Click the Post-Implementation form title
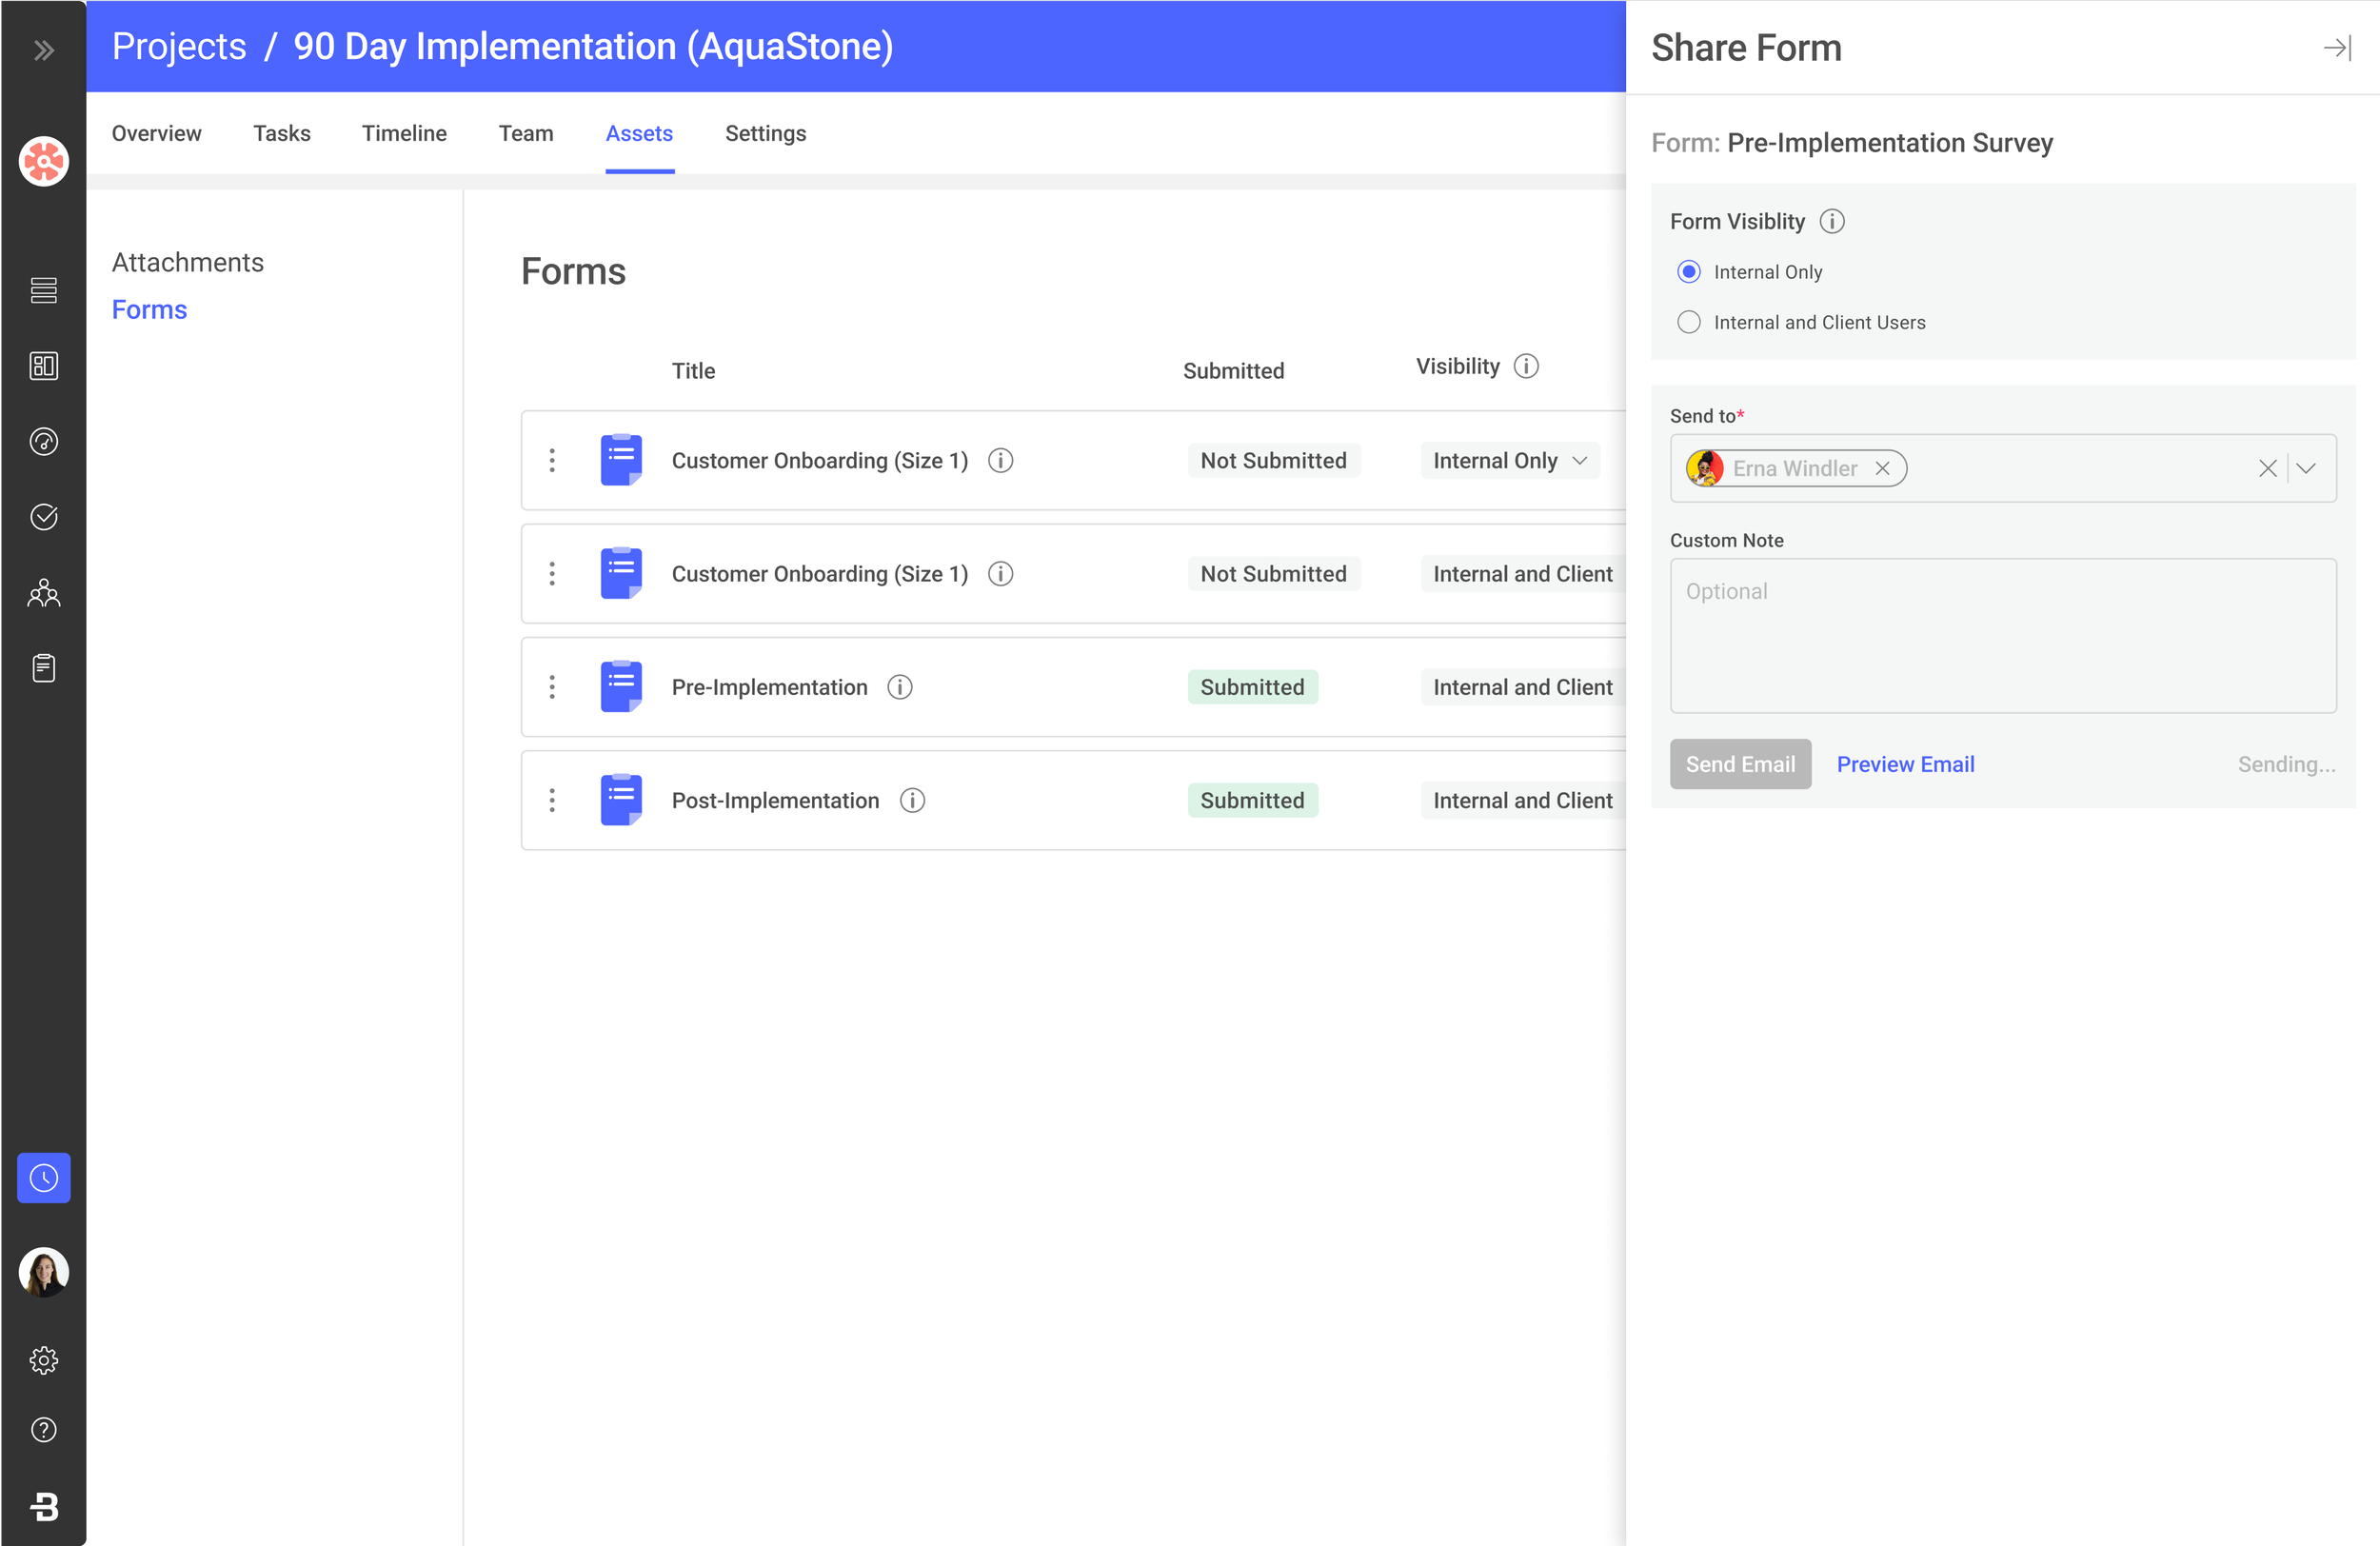 775,800
